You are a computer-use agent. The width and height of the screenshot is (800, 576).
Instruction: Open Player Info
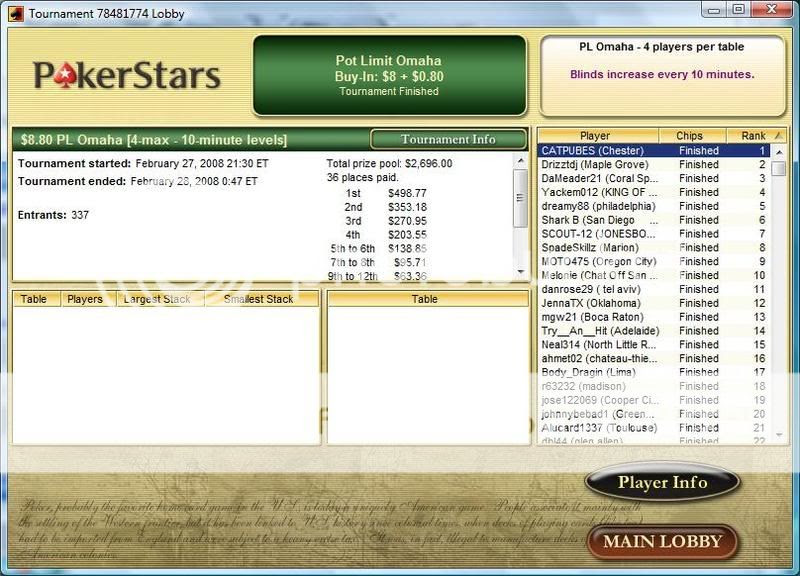pyautogui.click(x=662, y=482)
